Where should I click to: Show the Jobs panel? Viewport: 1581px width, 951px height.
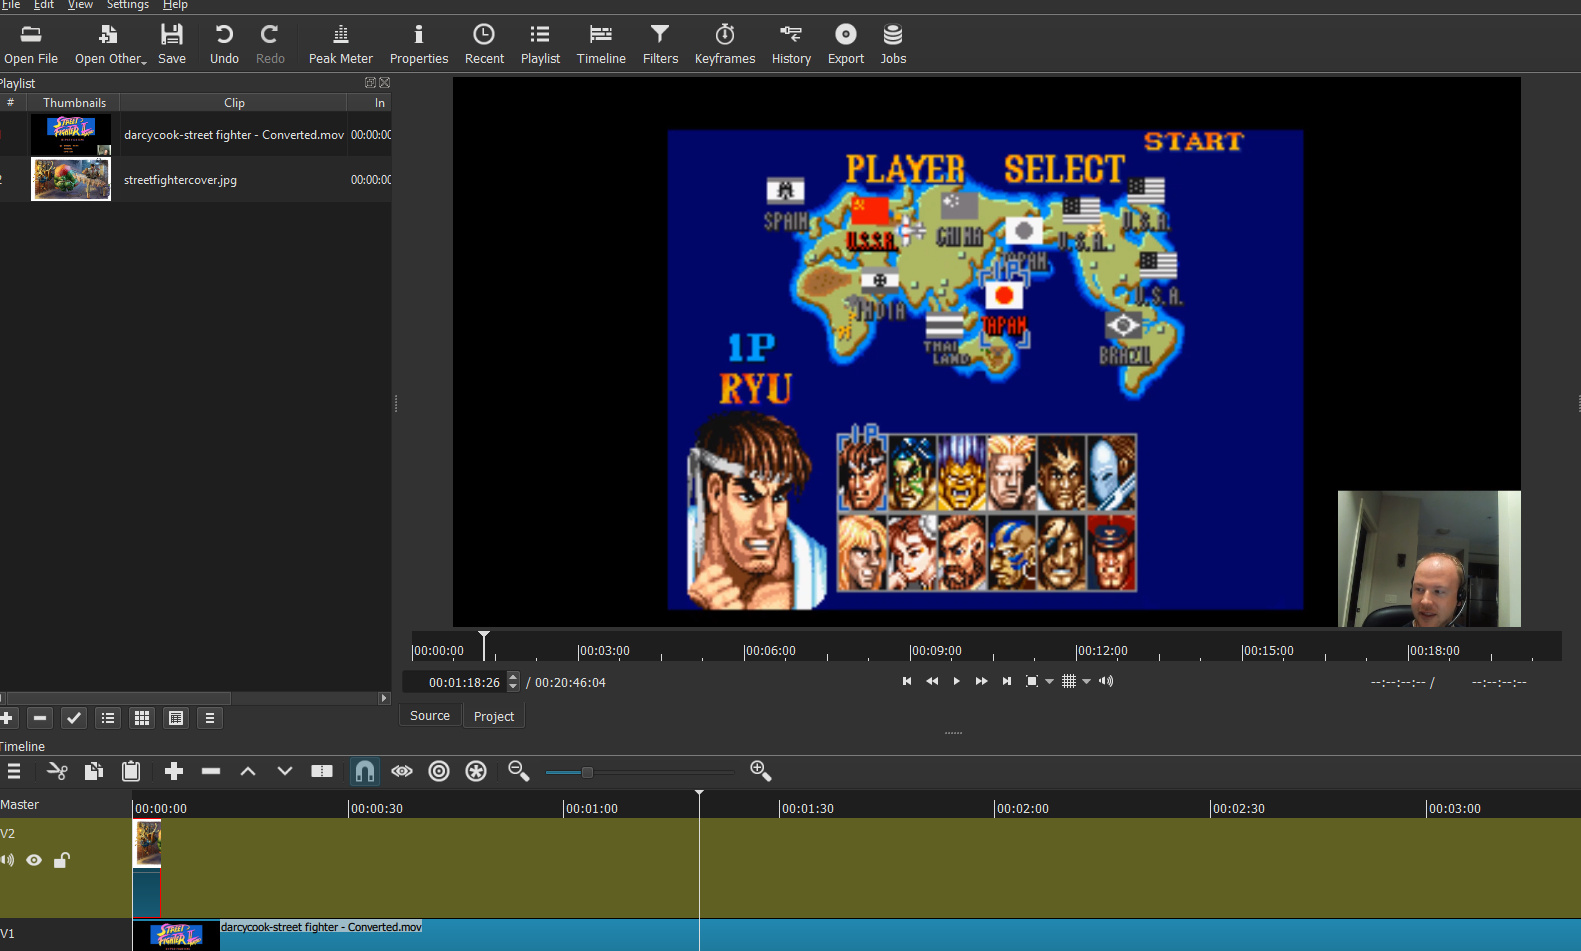(893, 45)
